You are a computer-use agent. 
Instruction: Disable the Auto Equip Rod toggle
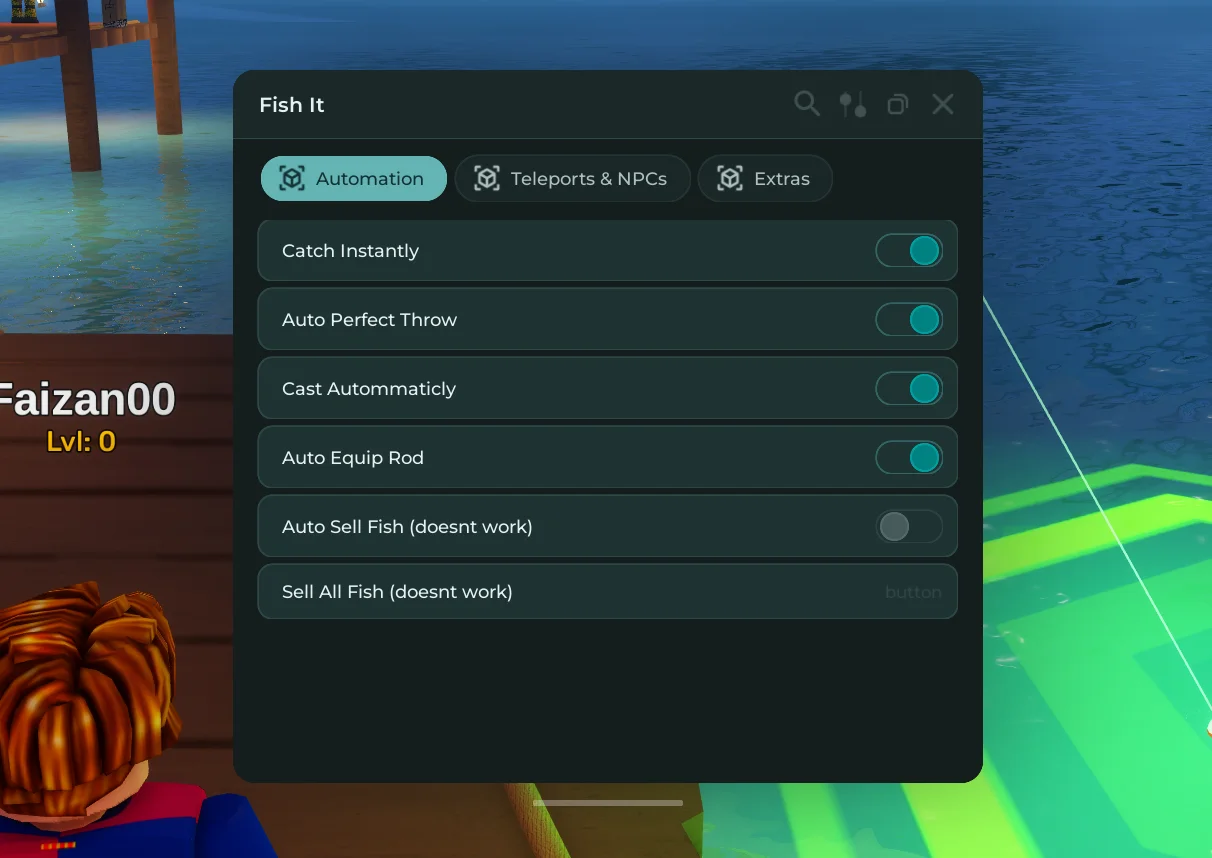click(x=909, y=458)
